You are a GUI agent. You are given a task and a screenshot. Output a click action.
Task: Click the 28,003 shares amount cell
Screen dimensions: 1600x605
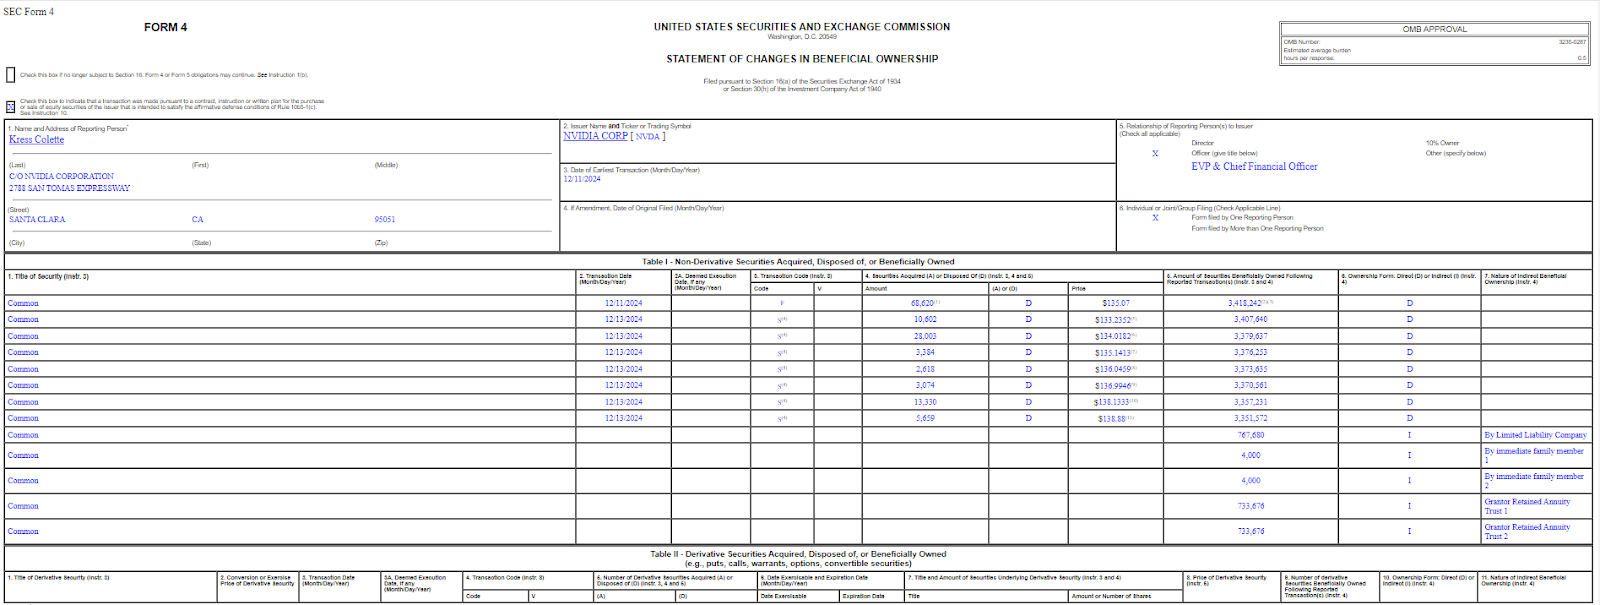coord(925,336)
